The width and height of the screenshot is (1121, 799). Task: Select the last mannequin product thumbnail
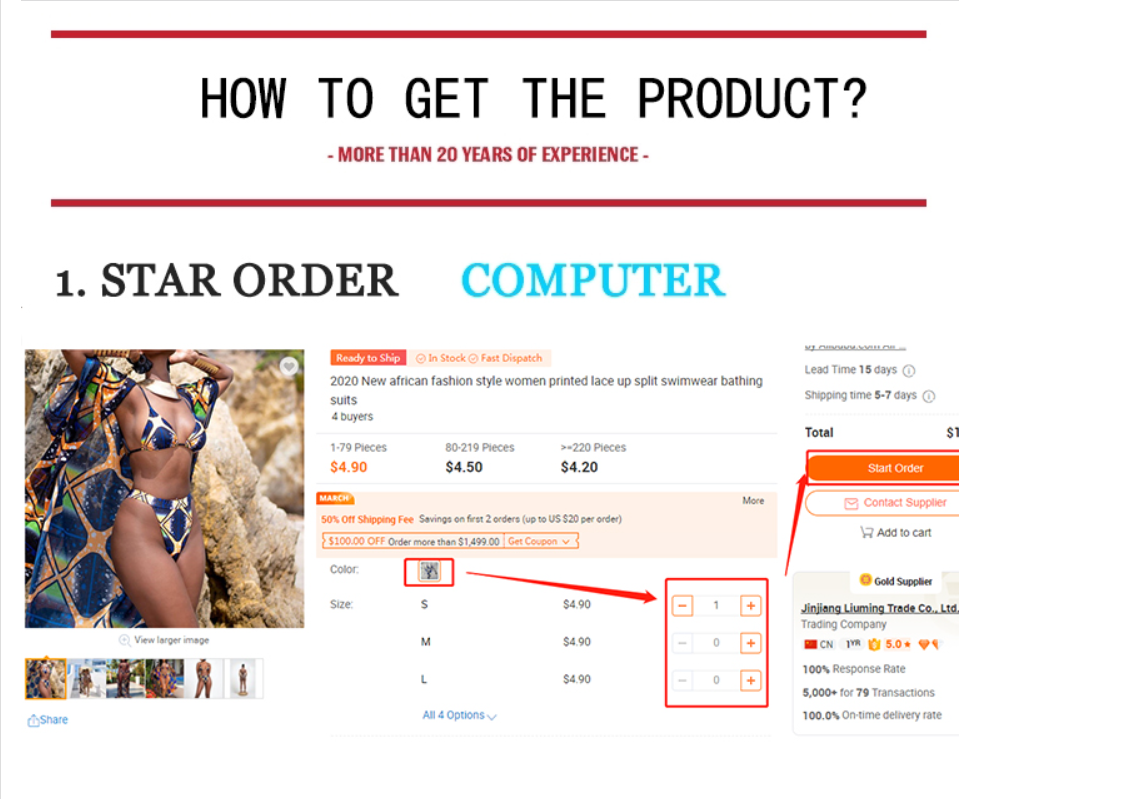(x=243, y=679)
